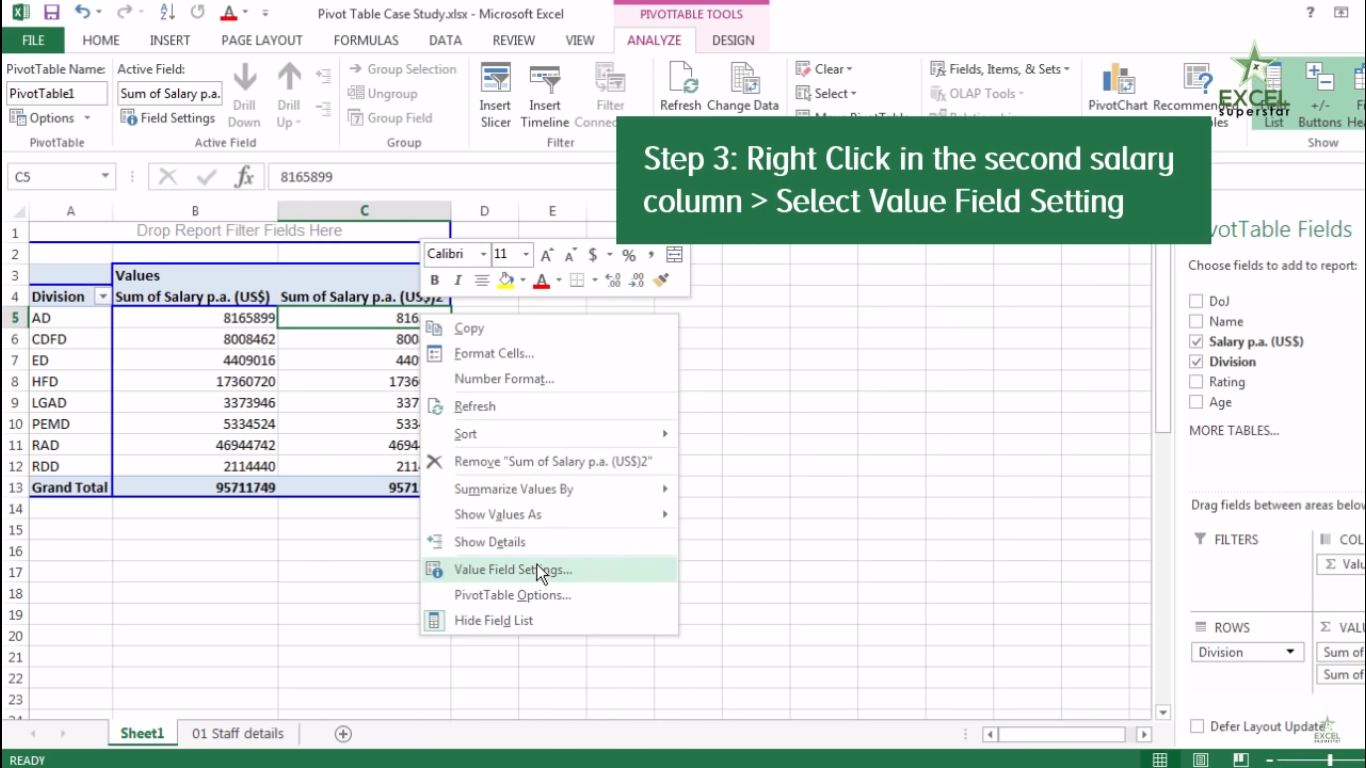Uncheck the Salary p.a. (US$) field
Image resolution: width=1366 pixels, height=768 pixels.
(1196, 341)
